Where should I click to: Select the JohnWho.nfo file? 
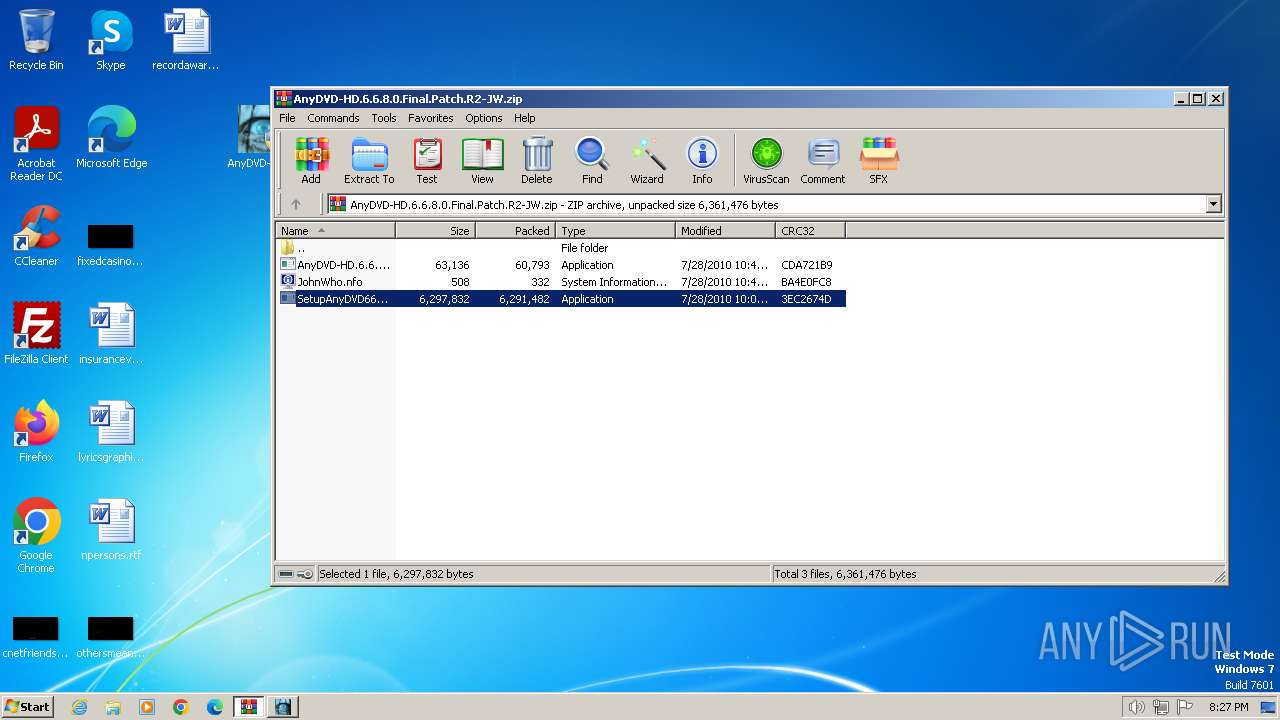pos(561,282)
